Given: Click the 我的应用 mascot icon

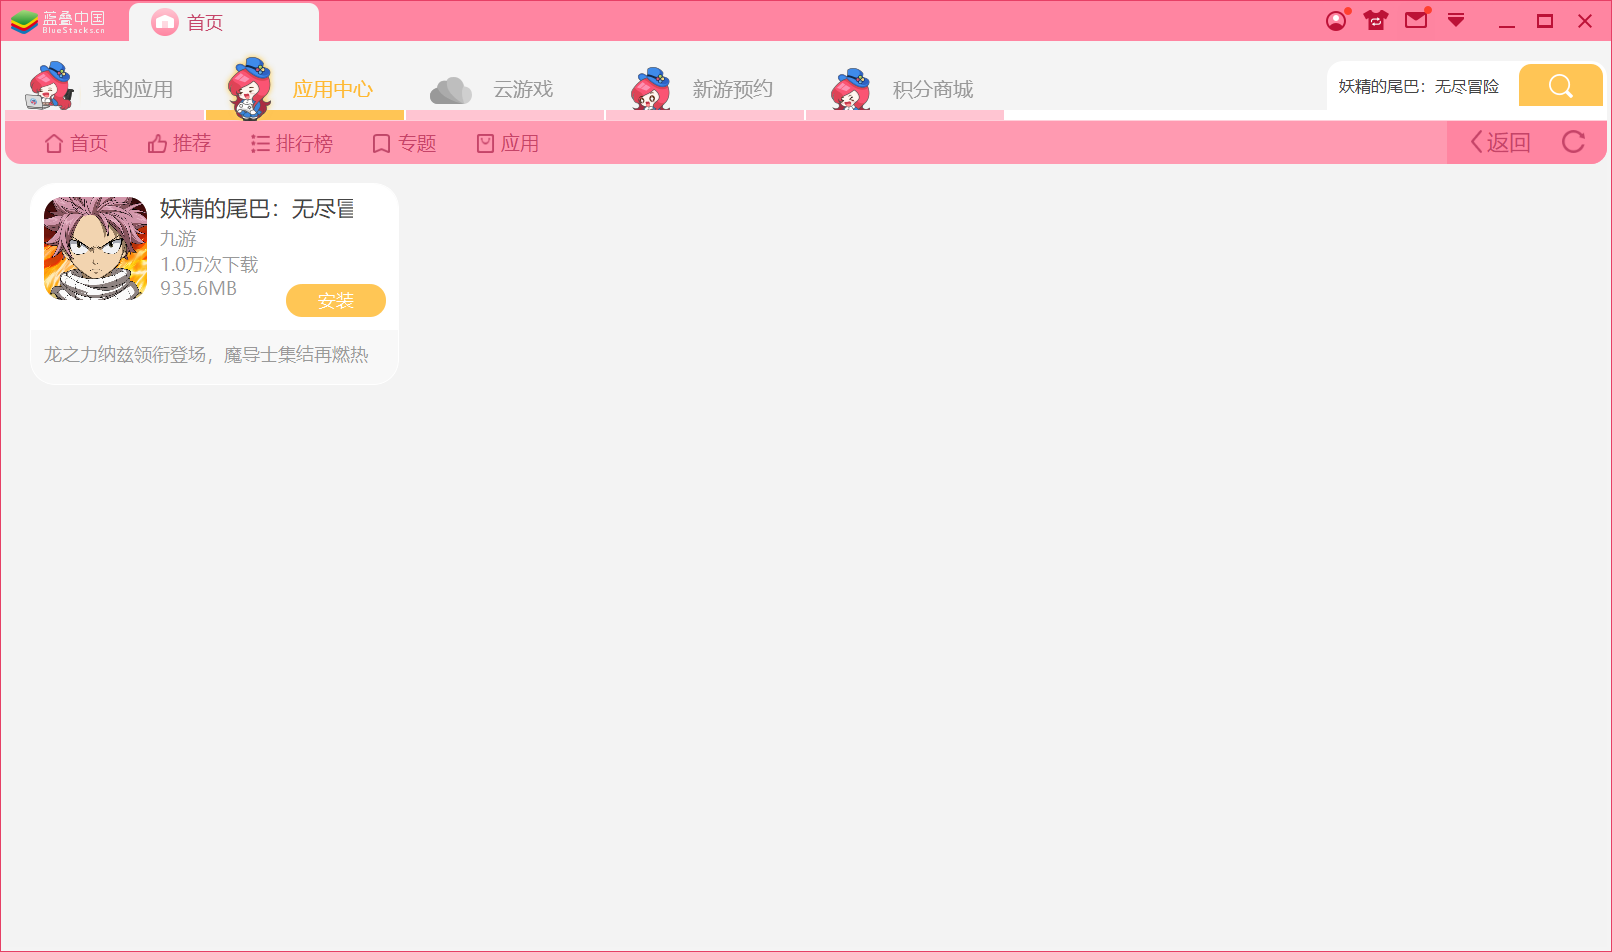Looking at the screenshot, I should click(x=50, y=86).
